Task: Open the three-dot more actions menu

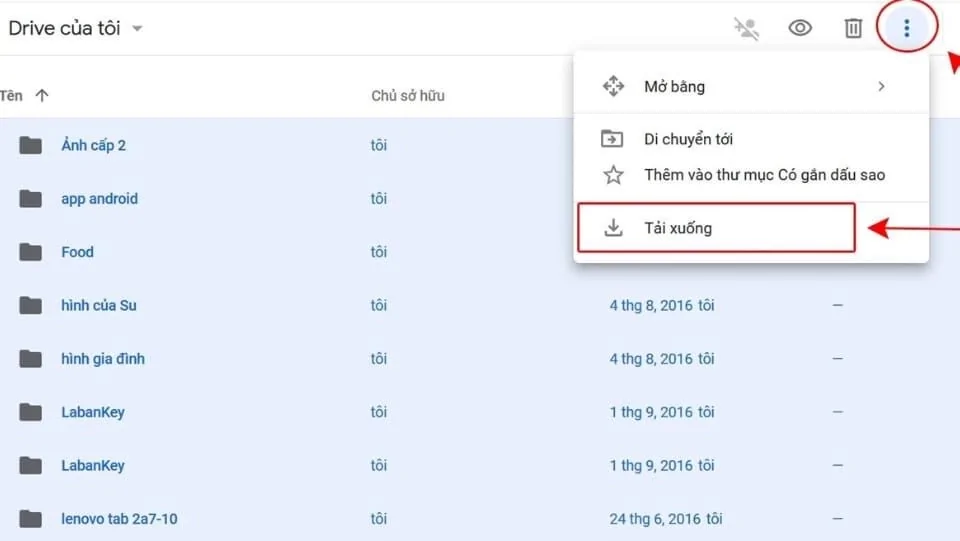Action: pyautogui.click(x=907, y=28)
